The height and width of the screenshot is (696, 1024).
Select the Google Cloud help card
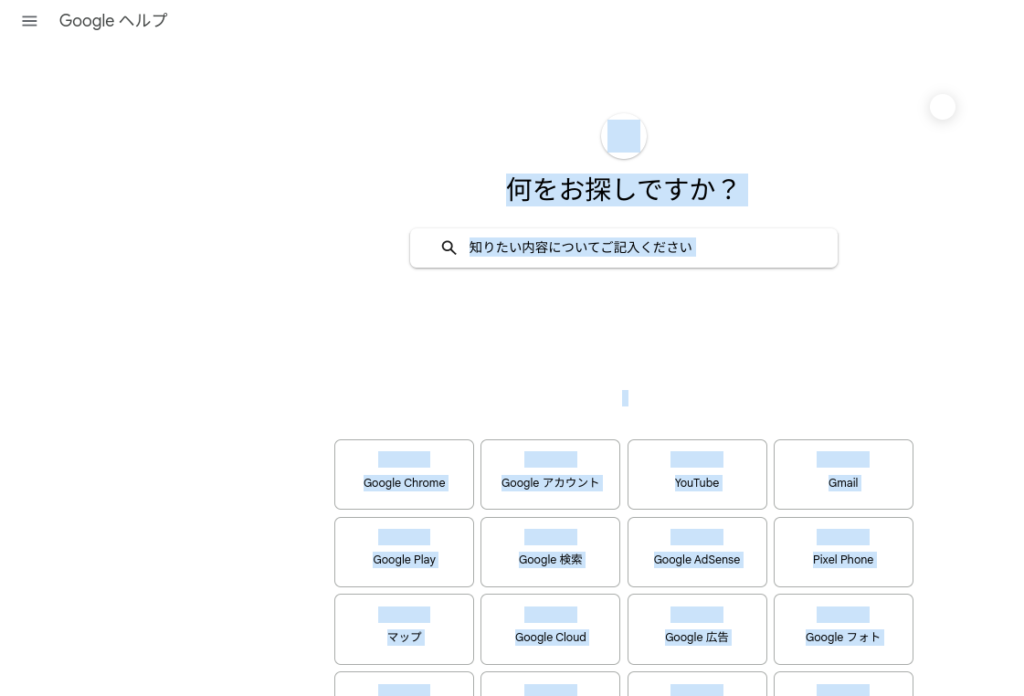click(x=550, y=629)
